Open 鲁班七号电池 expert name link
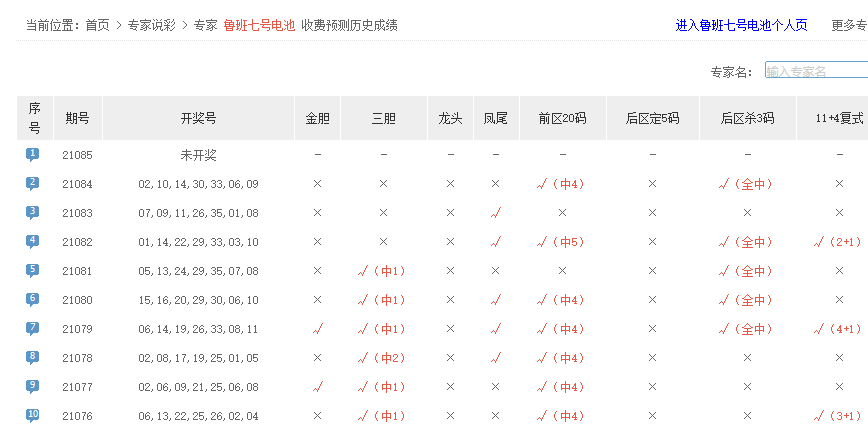 (x=259, y=25)
